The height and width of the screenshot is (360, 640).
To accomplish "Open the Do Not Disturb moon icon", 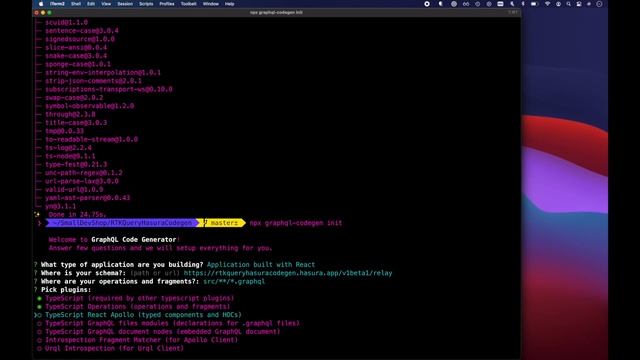I will (512, 4).
